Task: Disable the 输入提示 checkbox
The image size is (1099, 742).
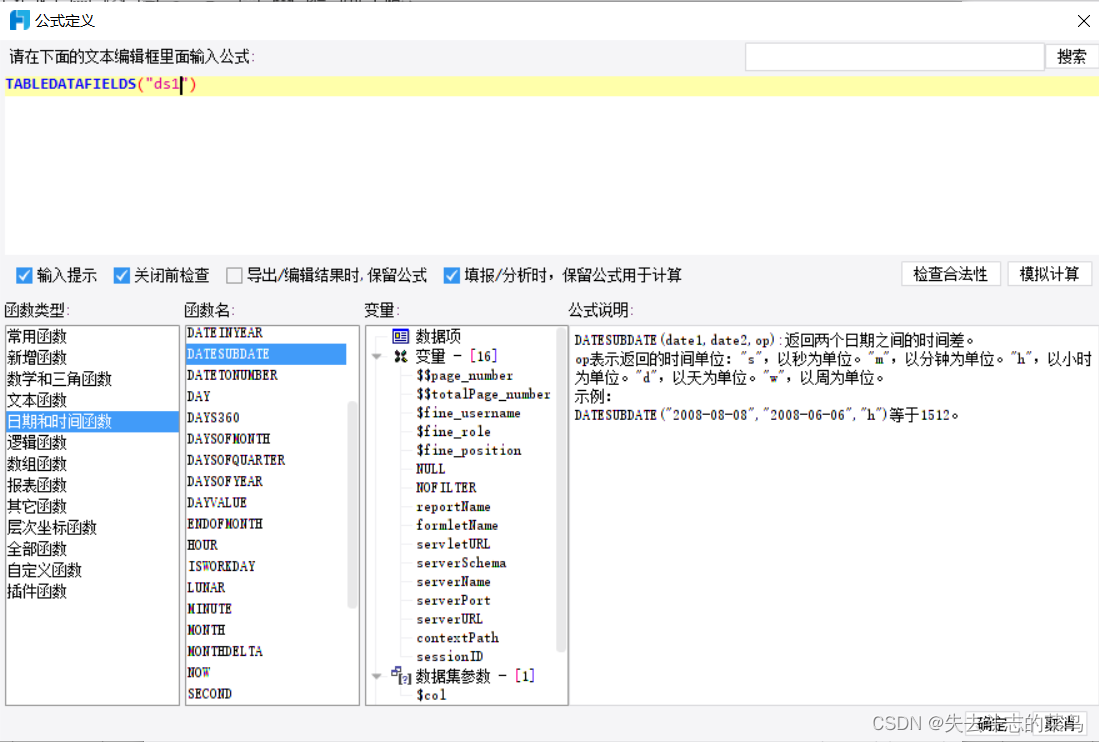Action: tap(24, 276)
